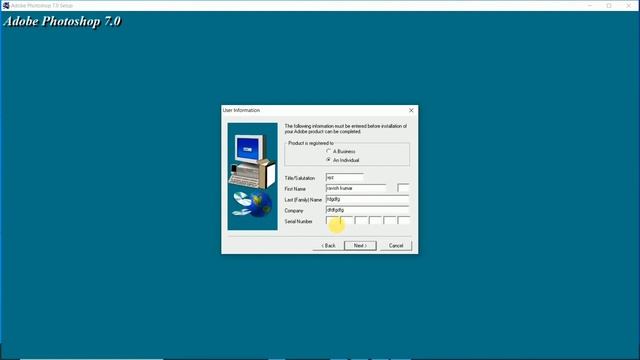Click the Last (Family) Name input field

click(x=367, y=199)
